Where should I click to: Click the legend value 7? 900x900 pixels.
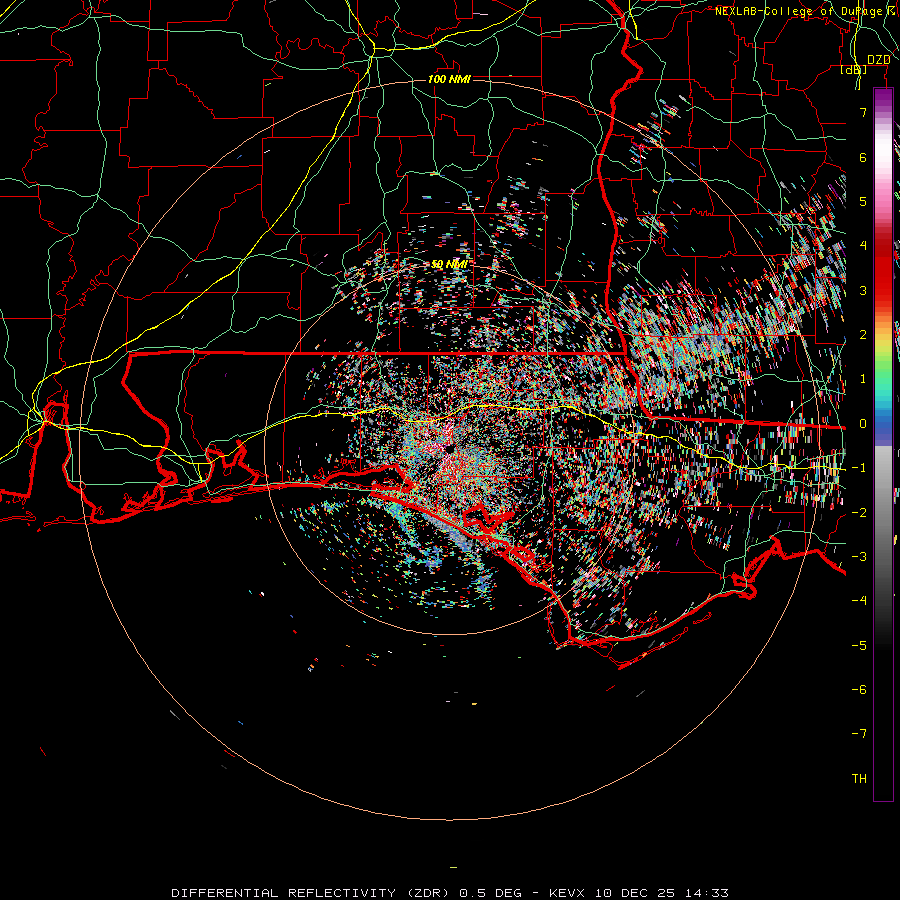pyautogui.click(x=863, y=112)
